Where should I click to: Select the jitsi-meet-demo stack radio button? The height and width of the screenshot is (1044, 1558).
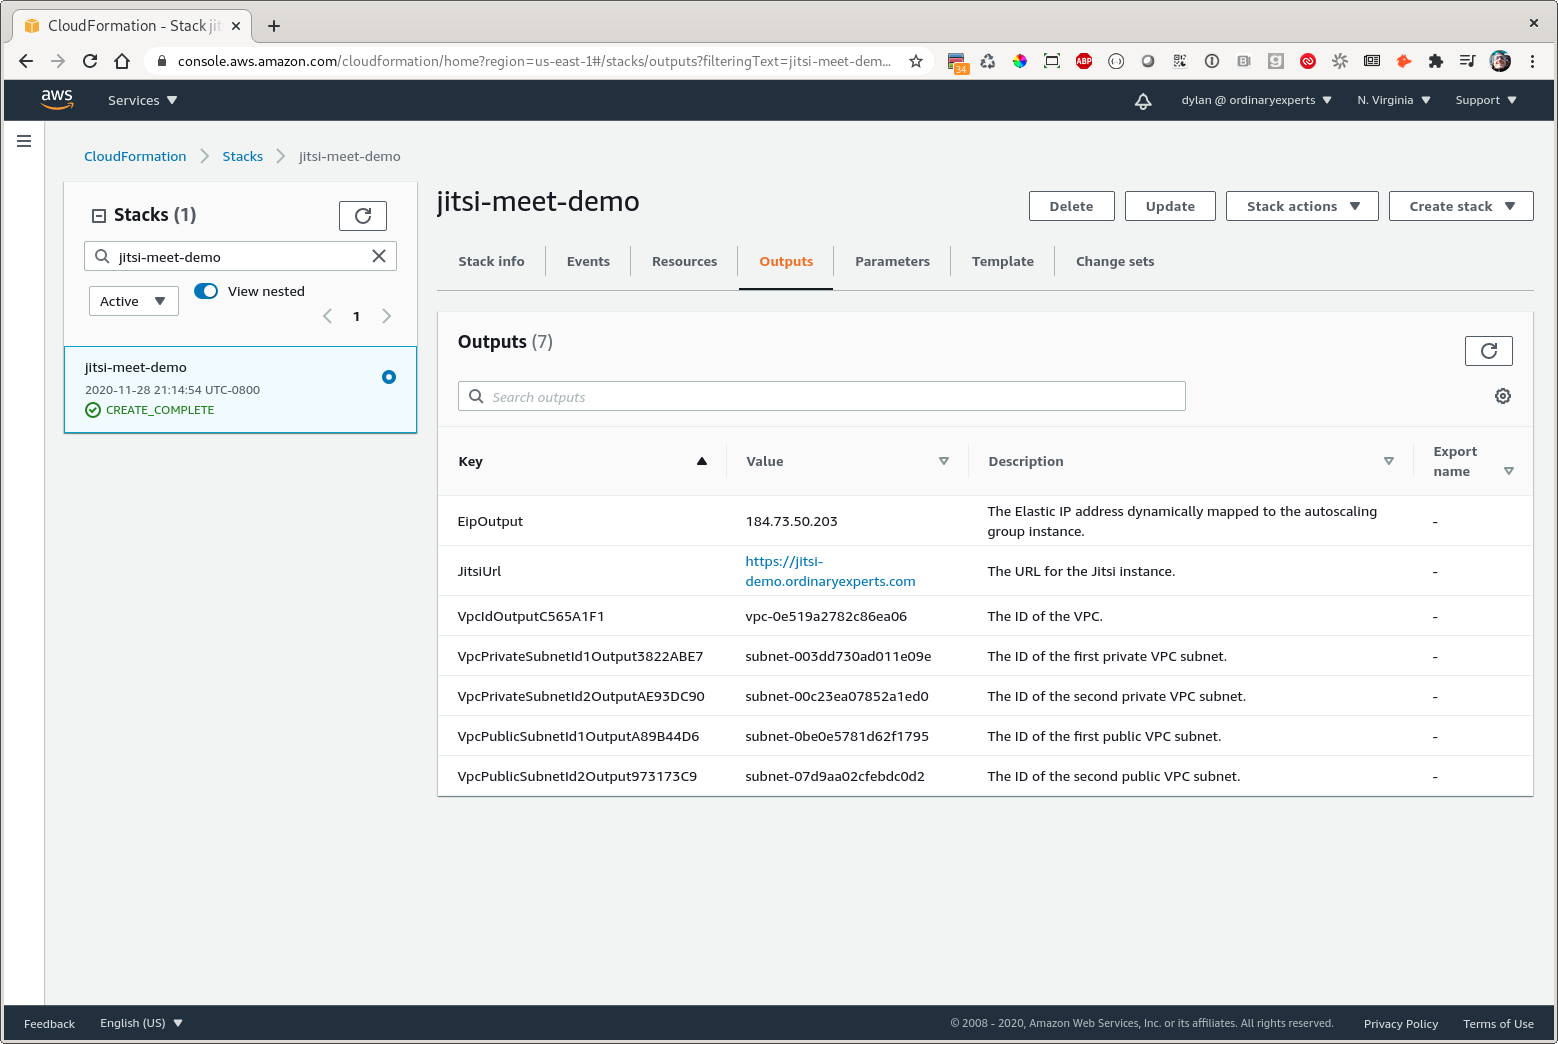tap(389, 377)
